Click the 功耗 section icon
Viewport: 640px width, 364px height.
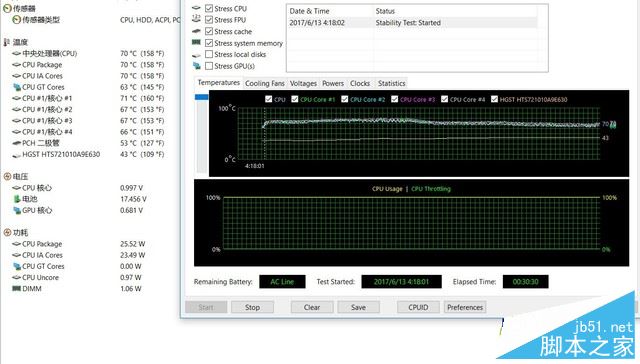click(x=7, y=233)
